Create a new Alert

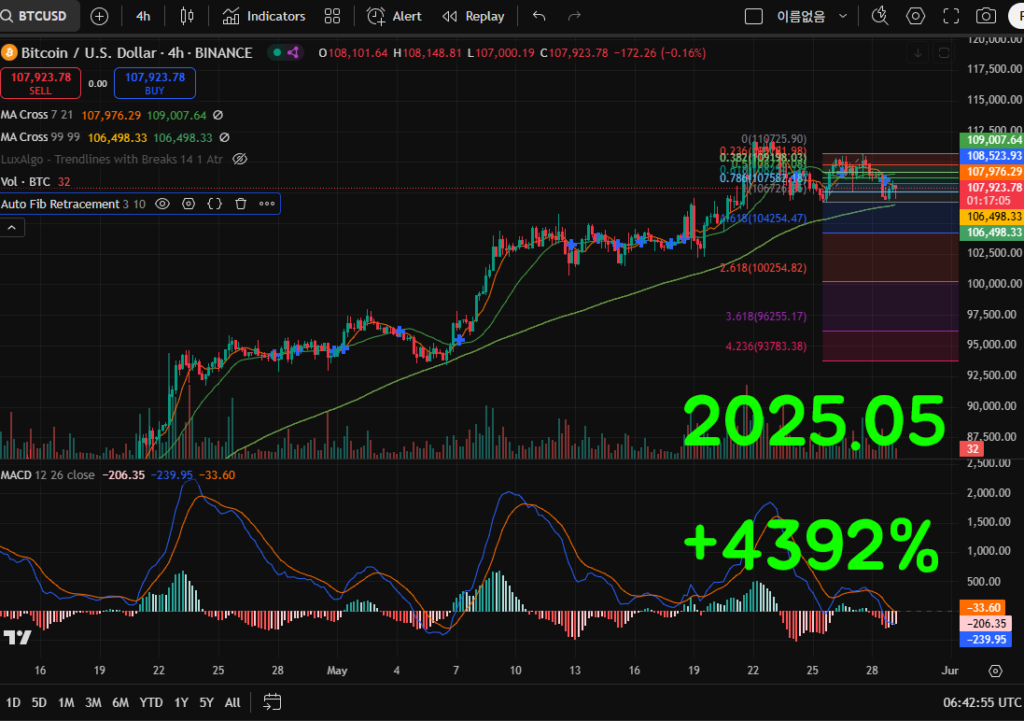(394, 16)
